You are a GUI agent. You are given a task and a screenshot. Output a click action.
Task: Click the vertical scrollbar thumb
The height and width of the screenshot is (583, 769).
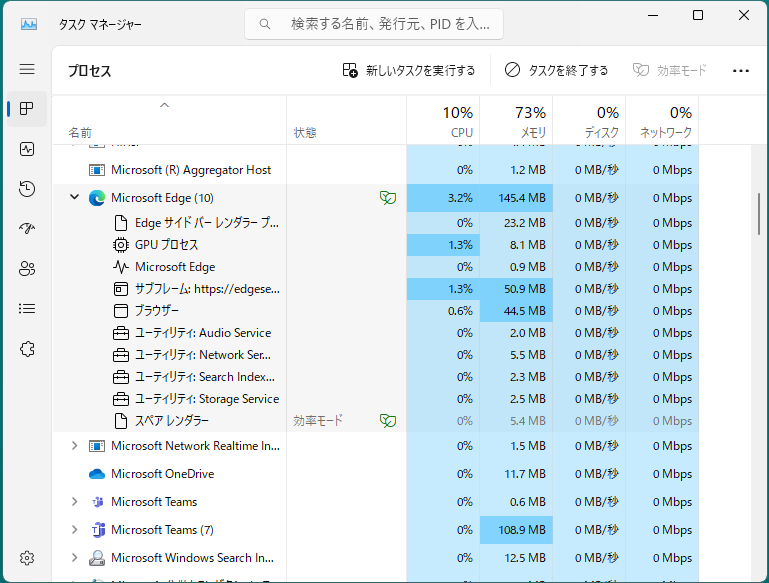(759, 214)
